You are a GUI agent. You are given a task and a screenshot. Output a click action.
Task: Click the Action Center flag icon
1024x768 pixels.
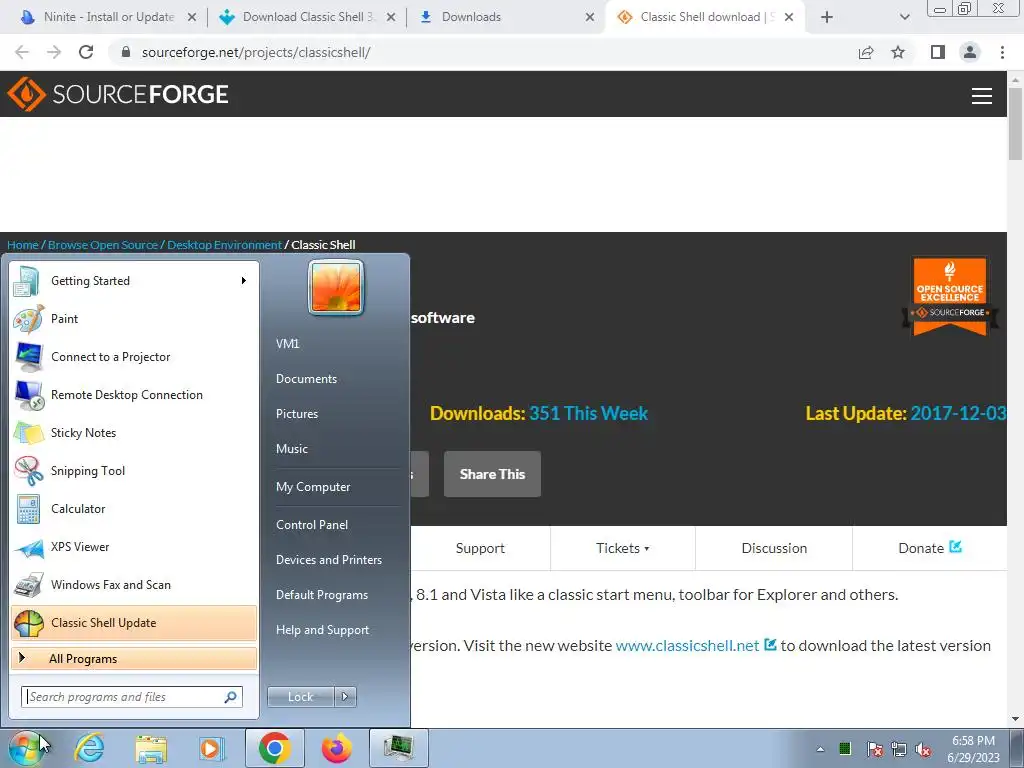click(874, 749)
